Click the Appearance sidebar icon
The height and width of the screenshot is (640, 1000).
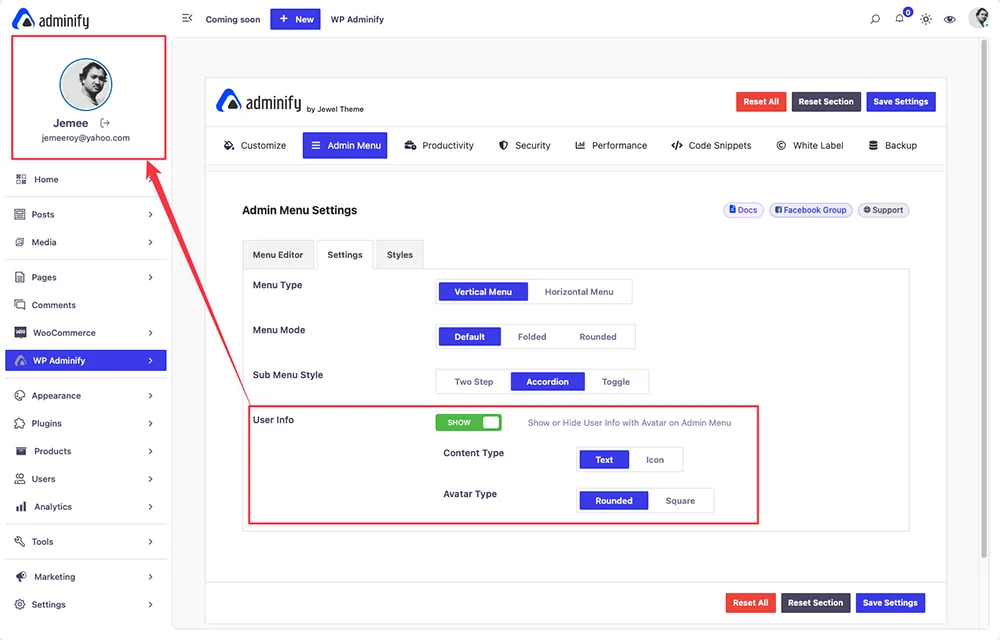tap(20, 396)
